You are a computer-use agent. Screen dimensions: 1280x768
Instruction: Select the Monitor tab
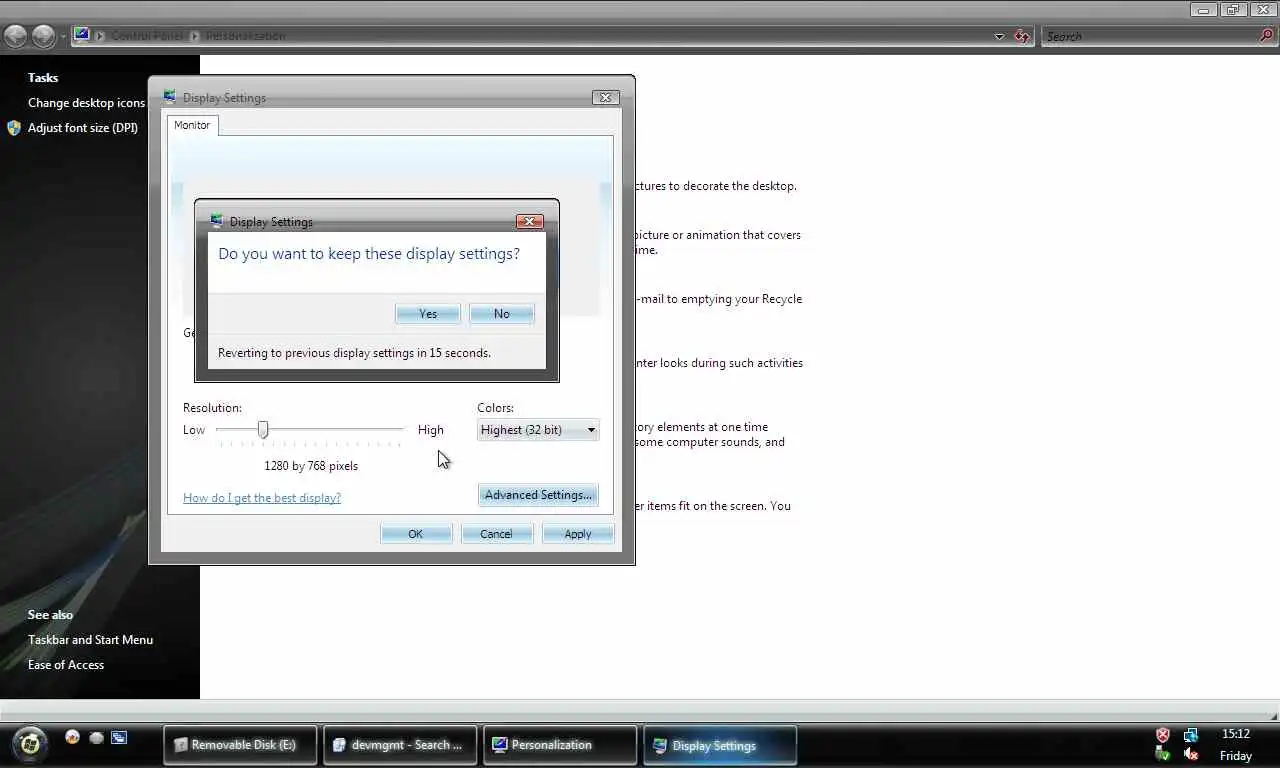click(x=192, y=125)
